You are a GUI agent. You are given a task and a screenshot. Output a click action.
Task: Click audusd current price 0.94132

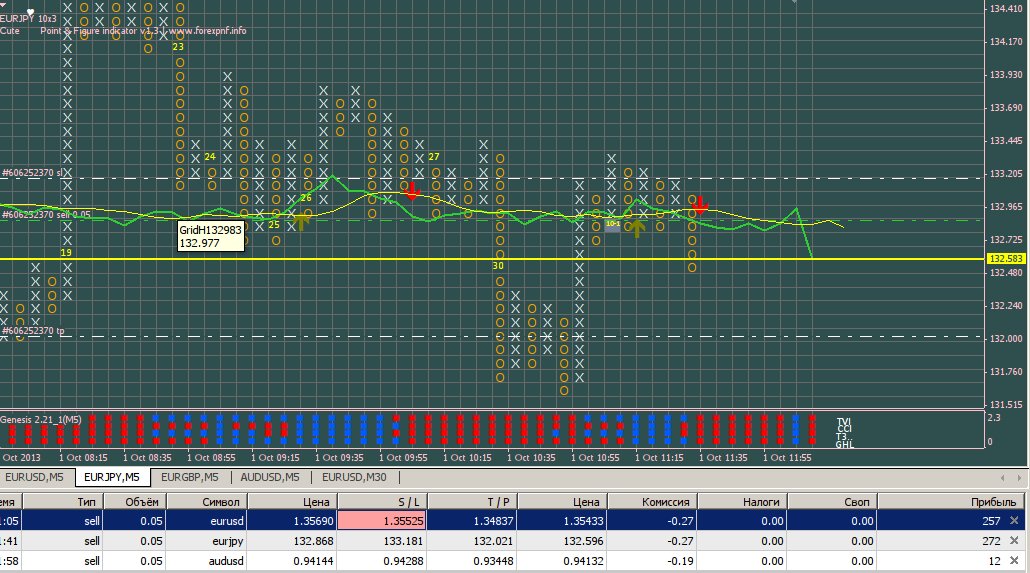562,561
